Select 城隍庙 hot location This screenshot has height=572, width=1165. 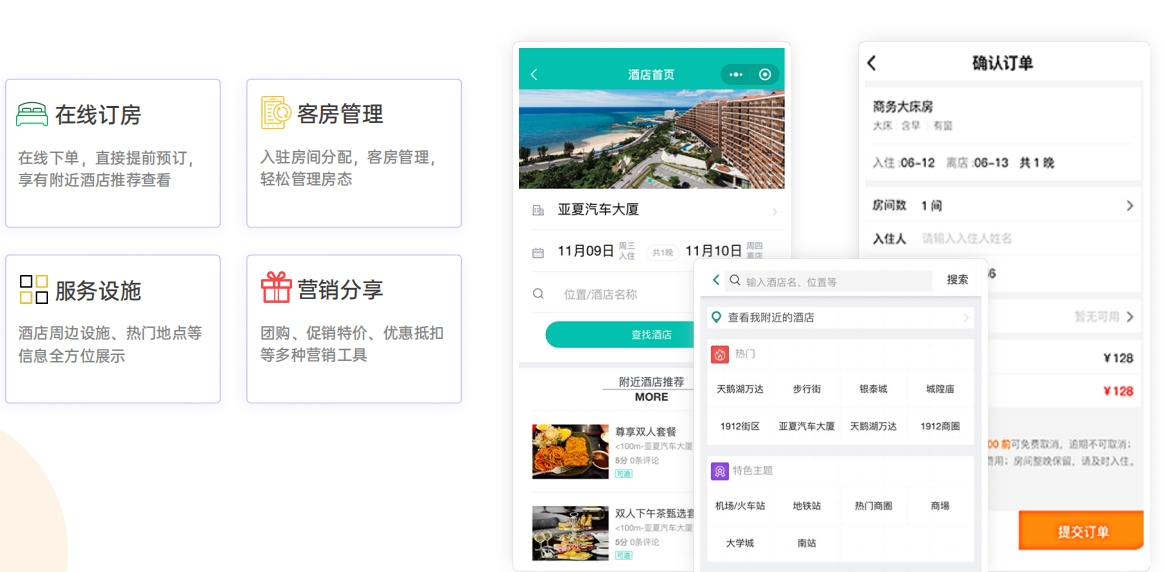(940, 389)
